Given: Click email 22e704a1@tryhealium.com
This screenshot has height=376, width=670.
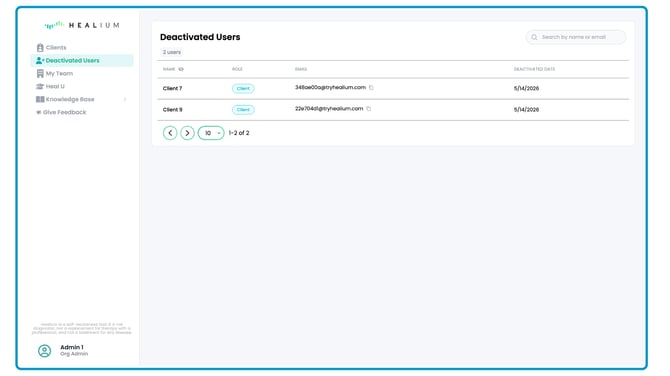Looking at the screenshot, I should coord(329,109).
